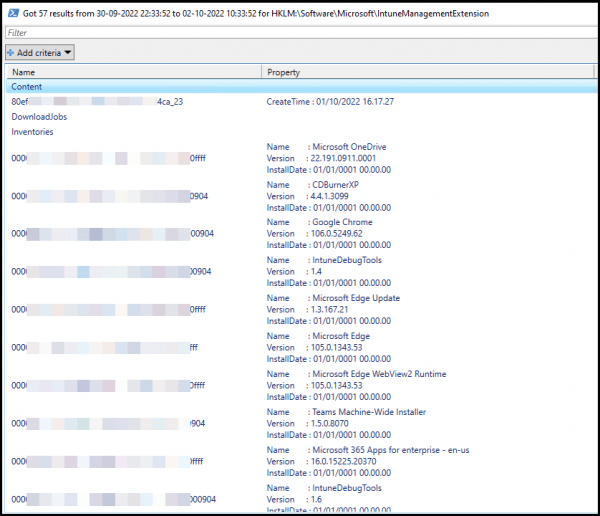The image size is (600, 516).
Task: Select the Inventories row
Action: 32,132
